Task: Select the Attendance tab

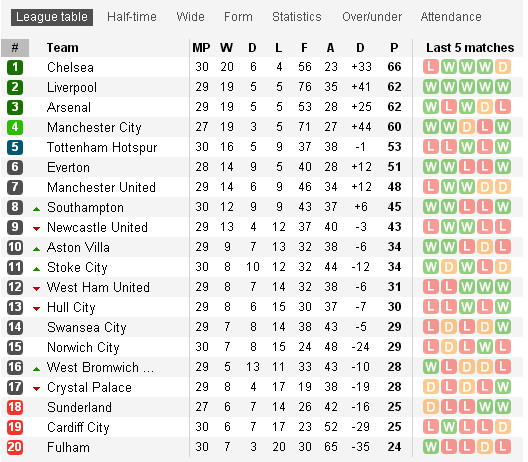Action: (451, 17)
